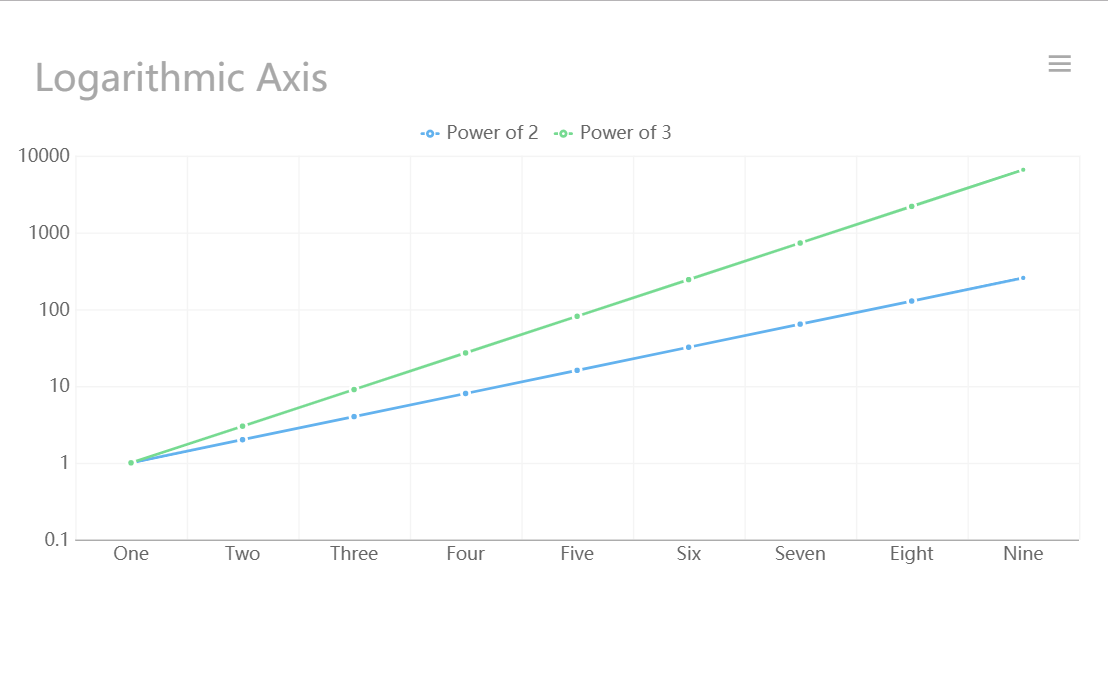
Task: Click the green Power of 3 legend marker
Action: [x=563, y=133]
